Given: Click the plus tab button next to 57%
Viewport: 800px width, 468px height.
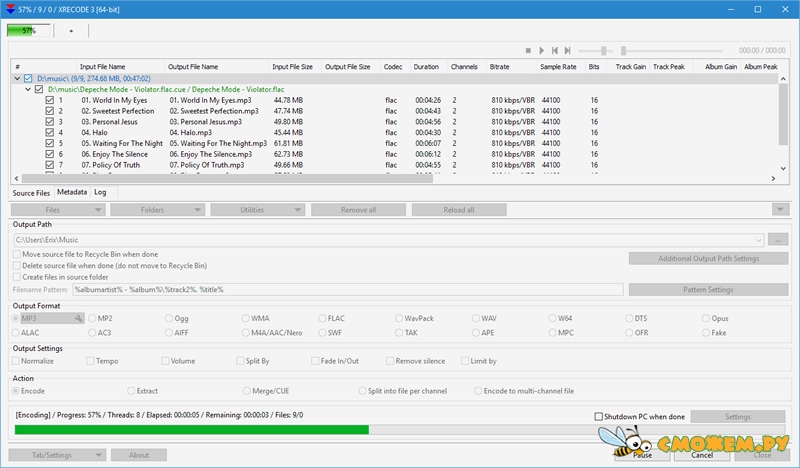Looking at the screenshot, I should 71,31.
